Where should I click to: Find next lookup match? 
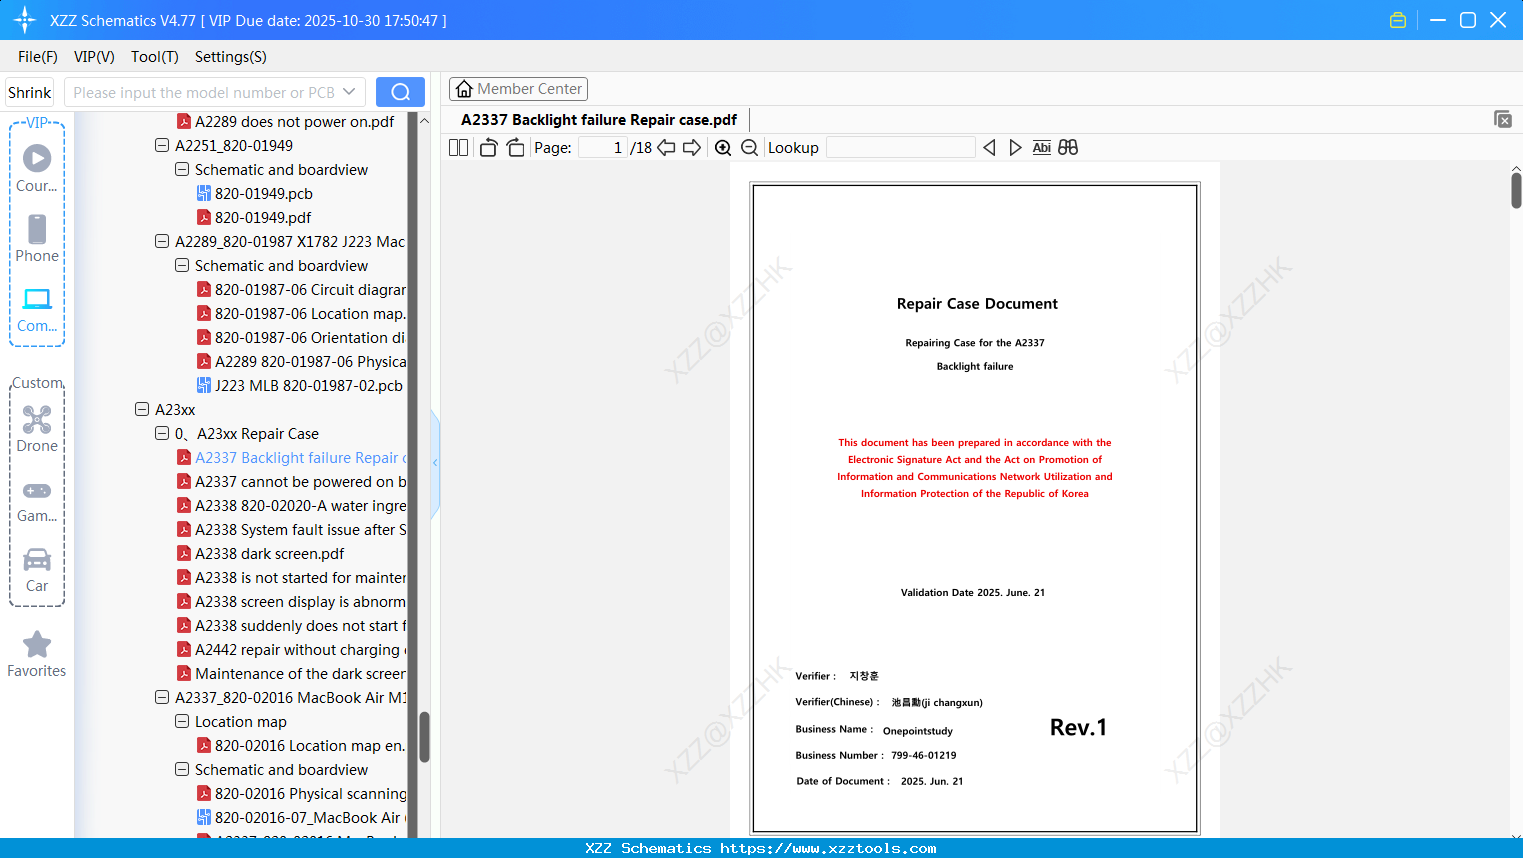[1015, 148]
